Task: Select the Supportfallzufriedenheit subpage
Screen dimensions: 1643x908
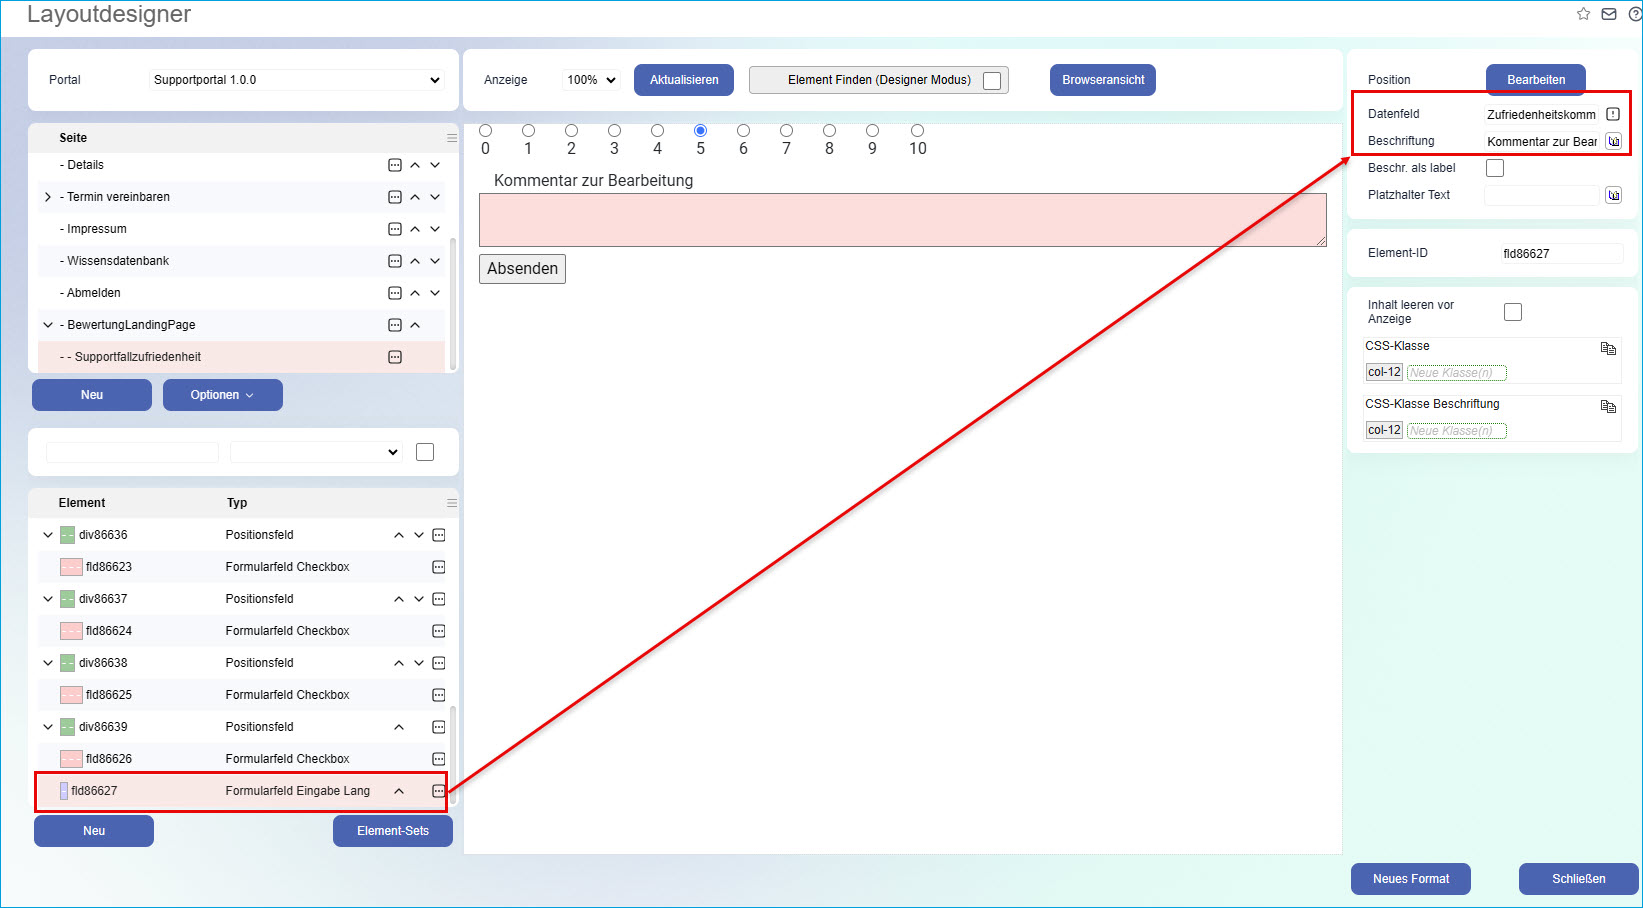Action: (131, 357)
